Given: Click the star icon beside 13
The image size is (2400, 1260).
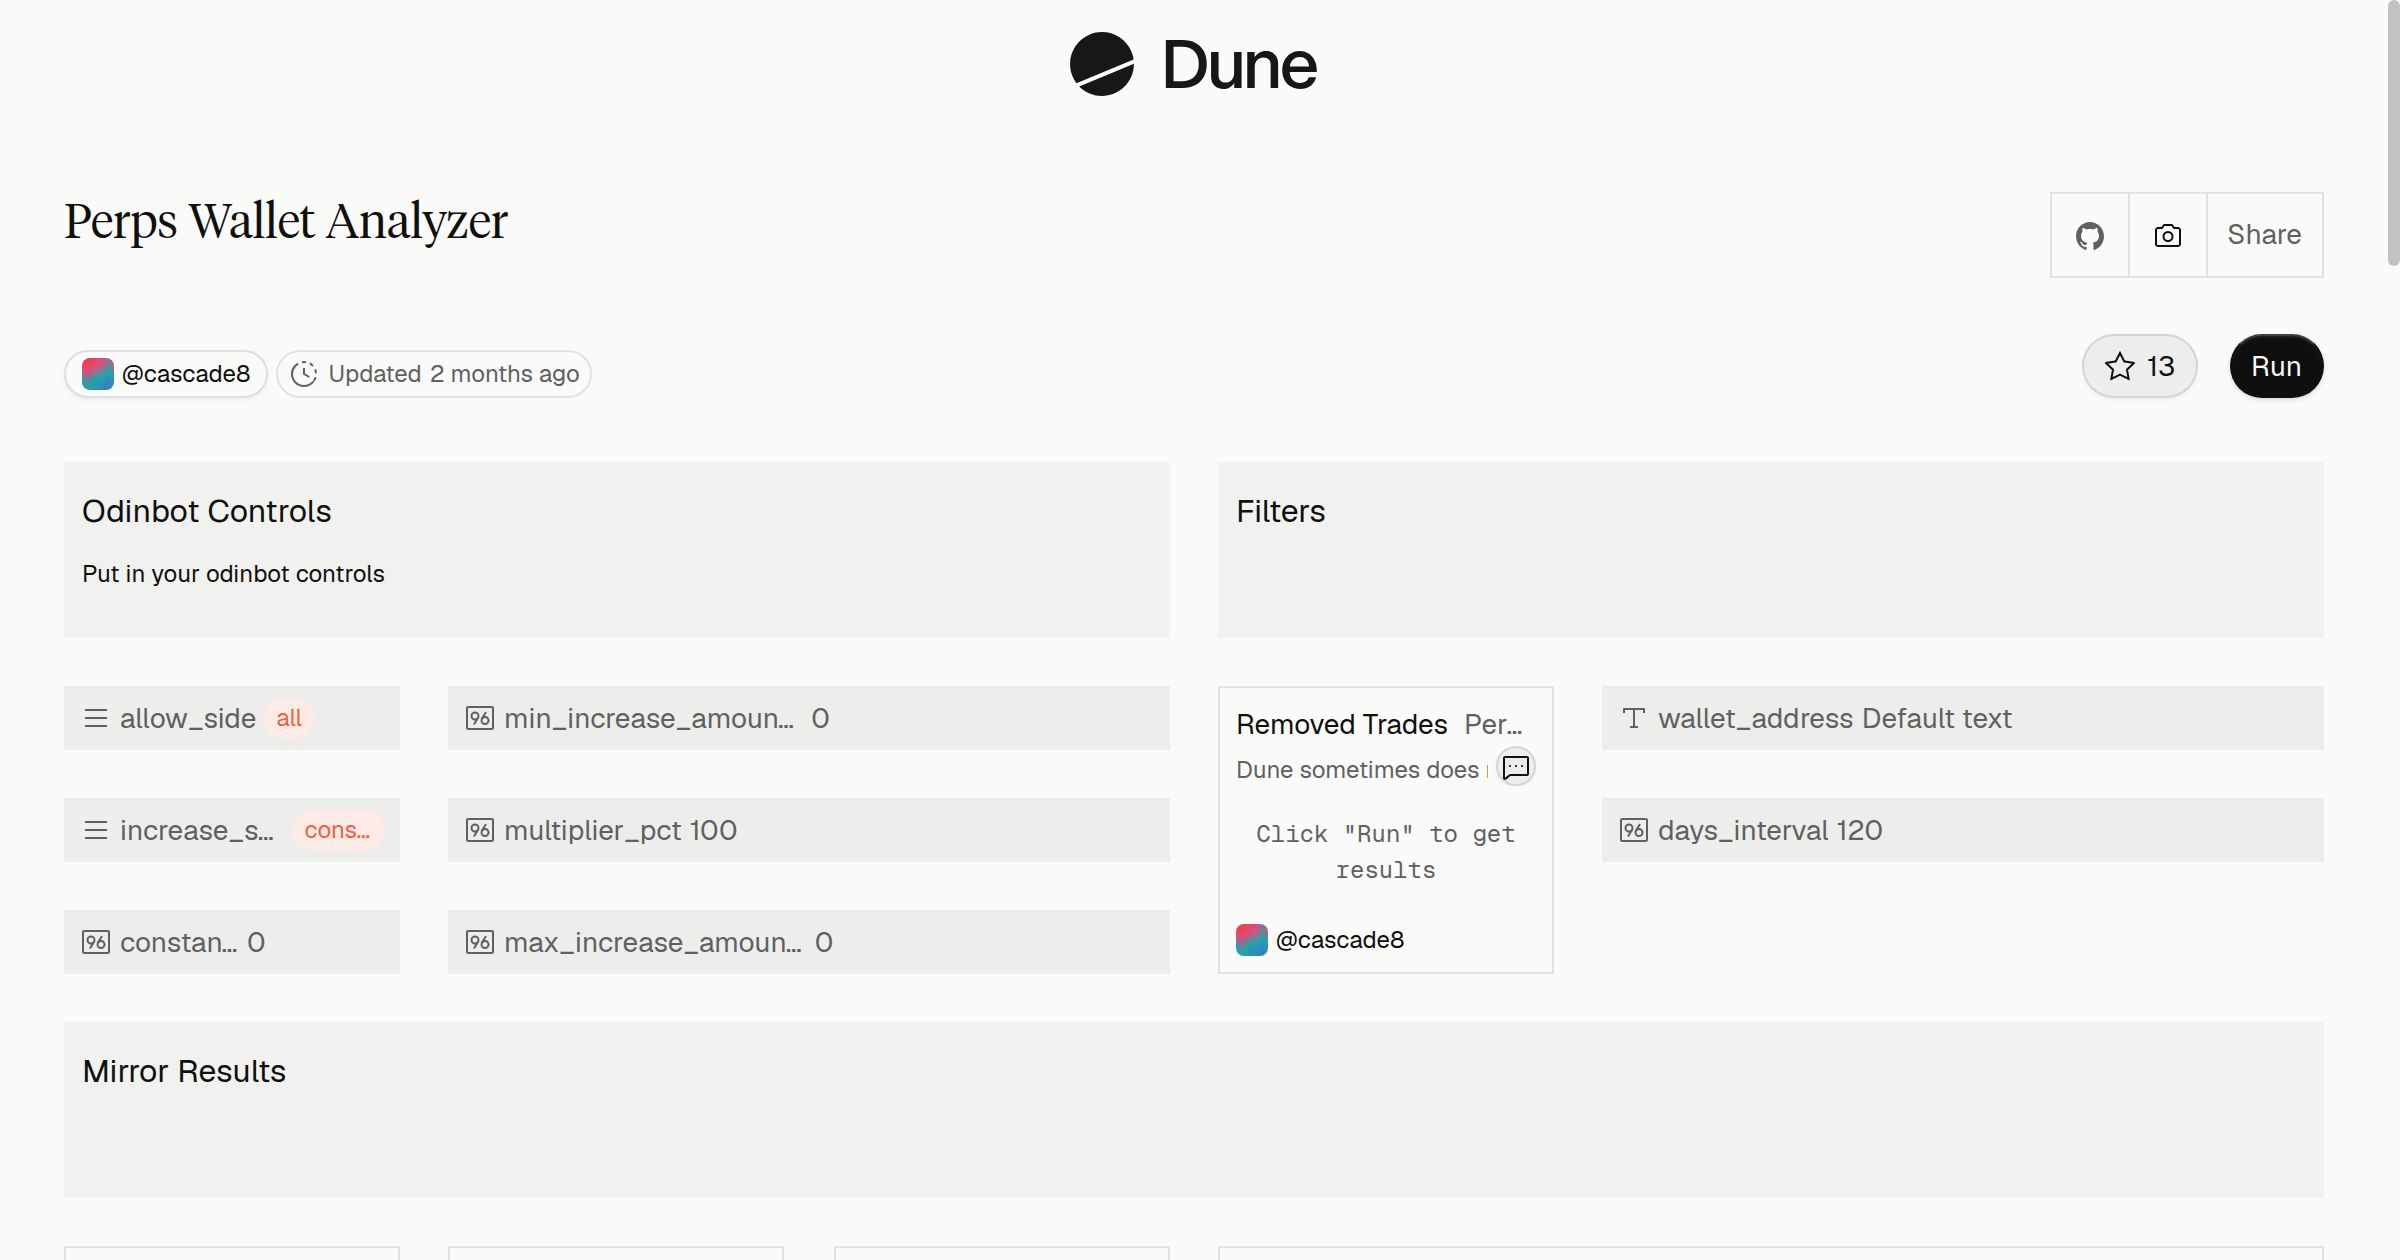Looking at the screenshot, I should (x=2120, y=366).
